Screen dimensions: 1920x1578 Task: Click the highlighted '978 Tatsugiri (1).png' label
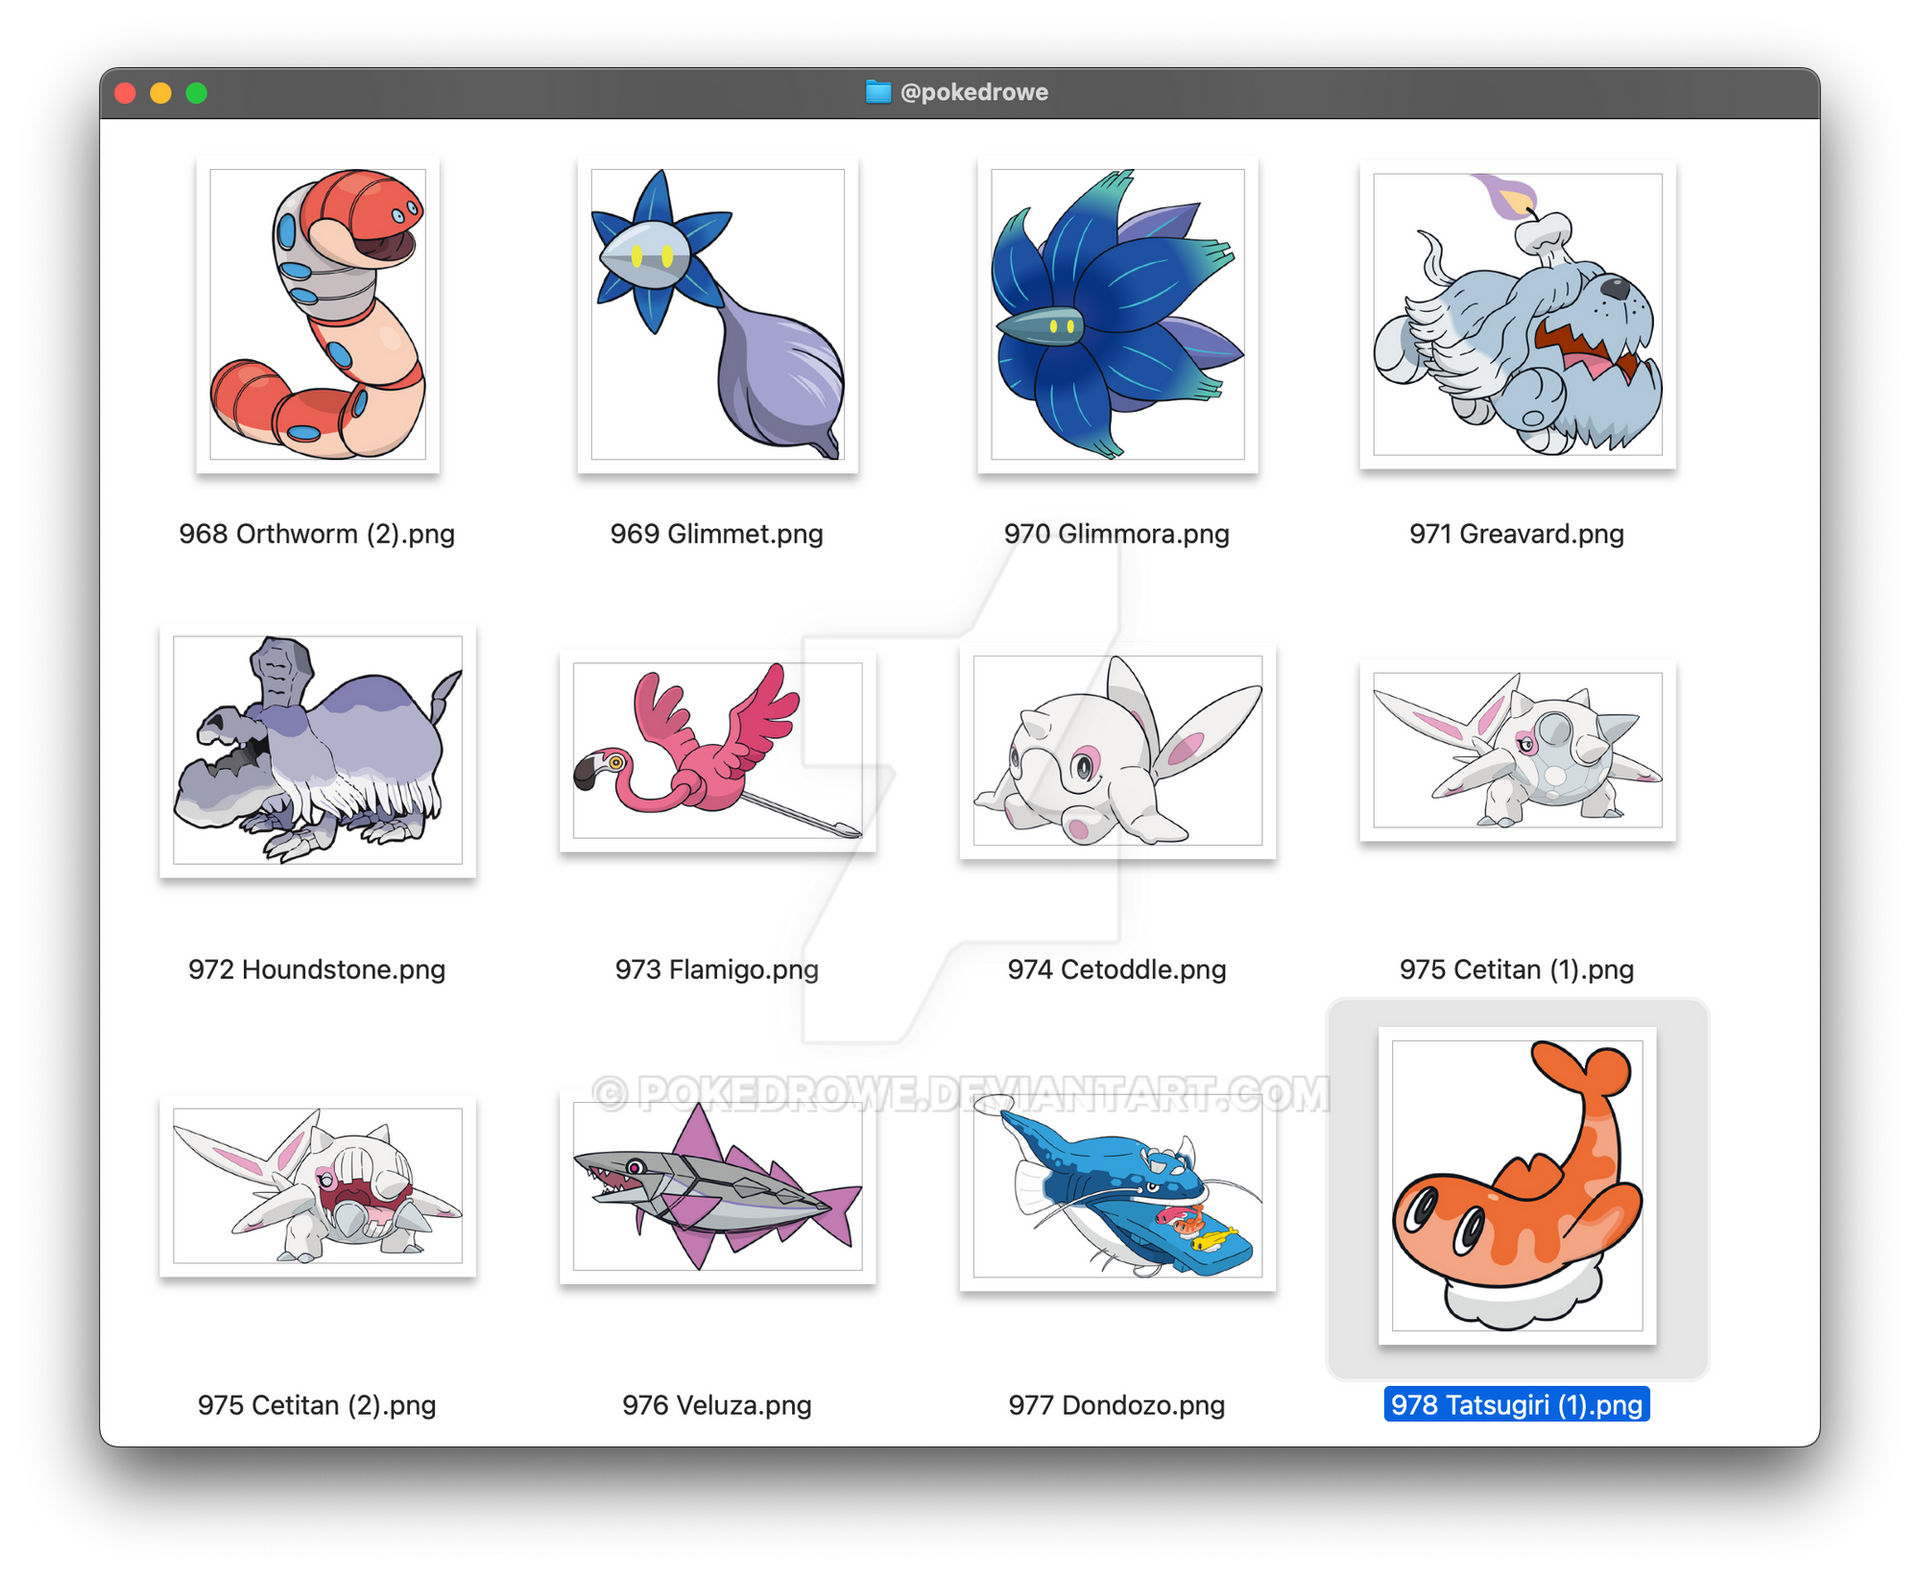[1517, 1405]
